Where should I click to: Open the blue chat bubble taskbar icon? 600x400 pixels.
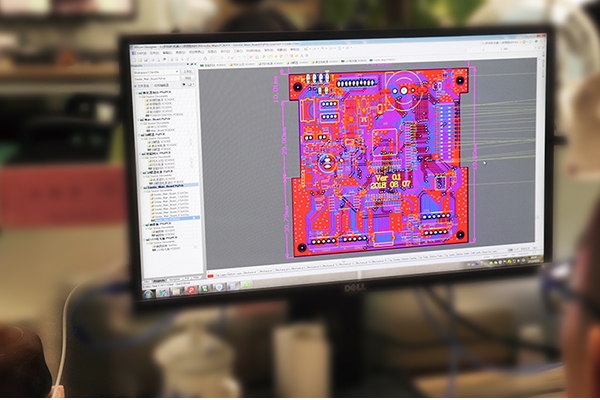tap(219, 287)
